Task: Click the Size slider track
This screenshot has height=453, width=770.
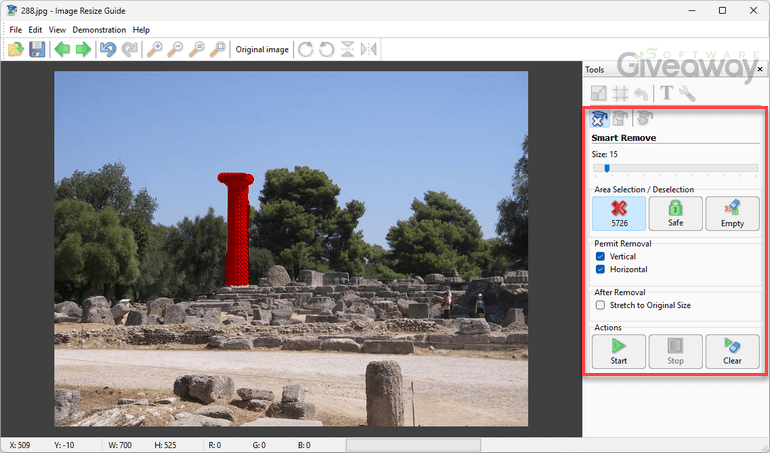Action: click(675, 168)
